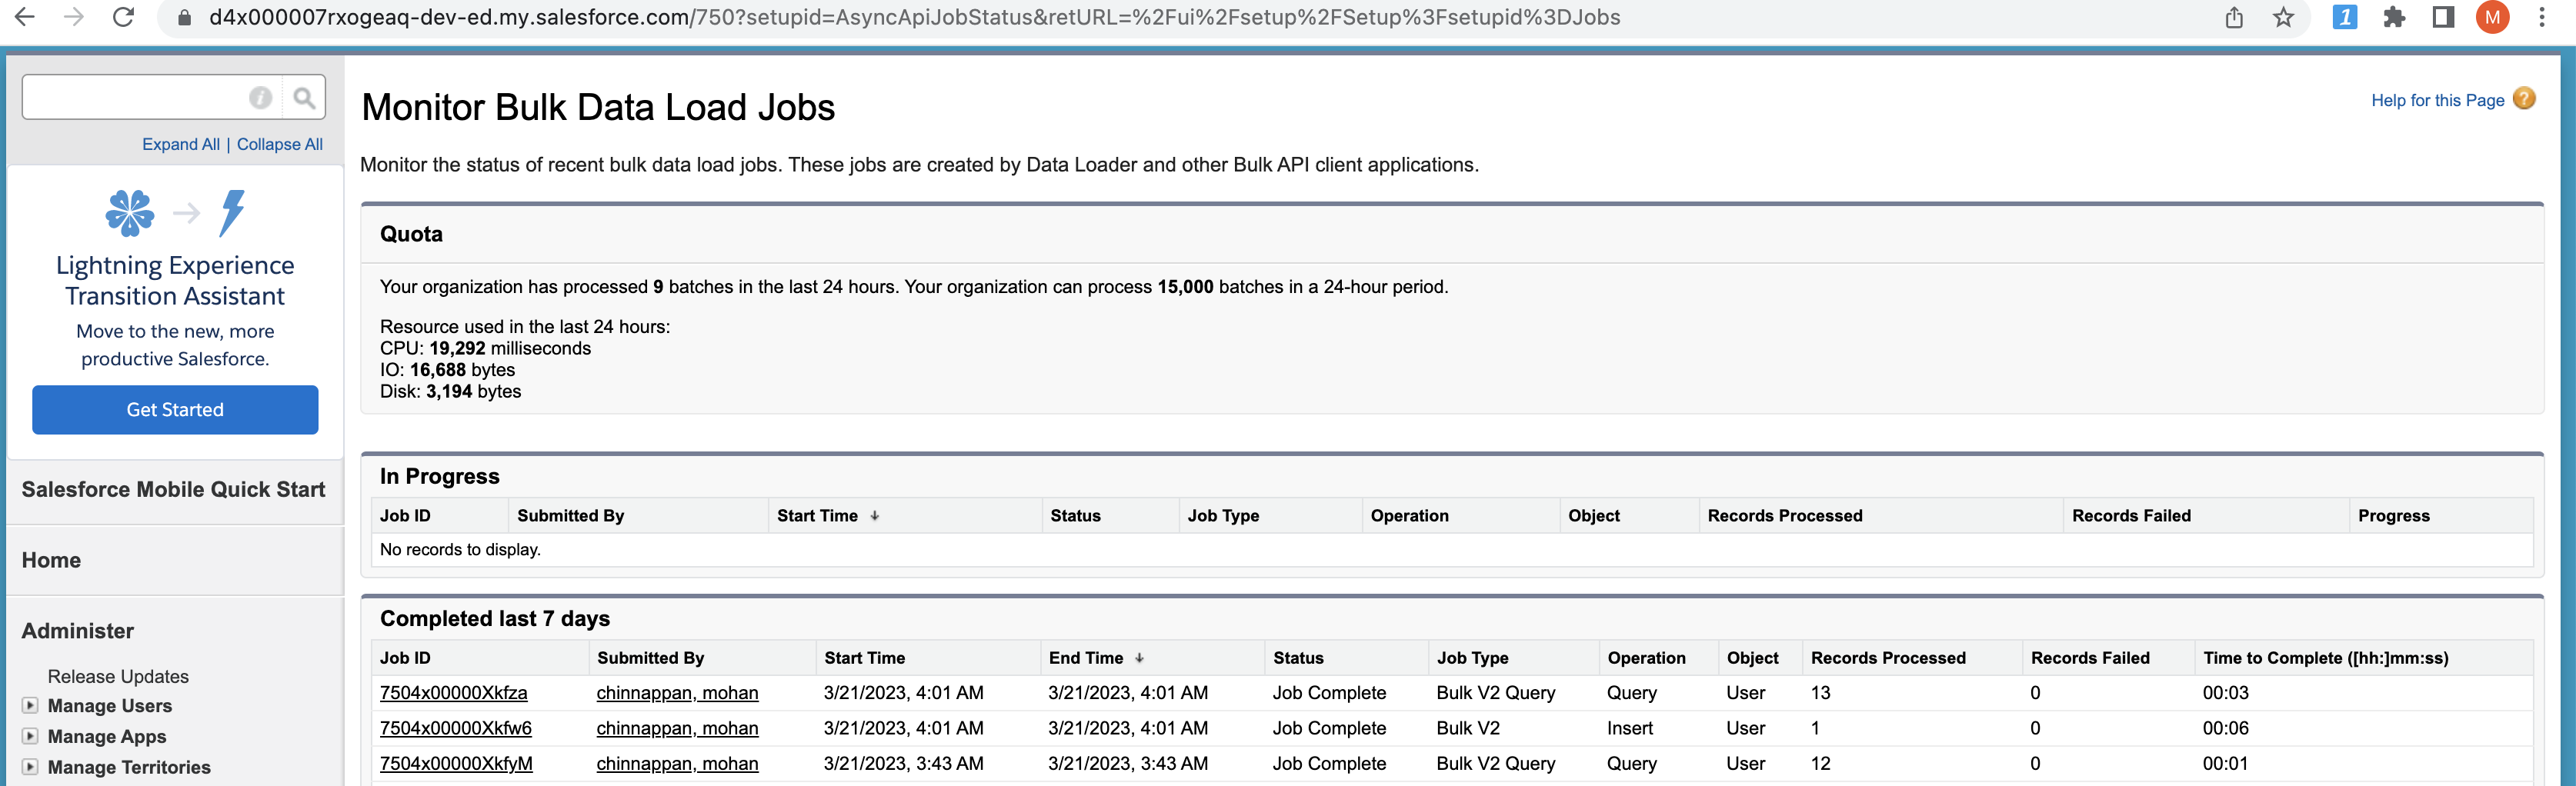The width and height of the screenshot is (2576, 786).
Task: Click the share page icon
Action: [x=2234, y=17]
